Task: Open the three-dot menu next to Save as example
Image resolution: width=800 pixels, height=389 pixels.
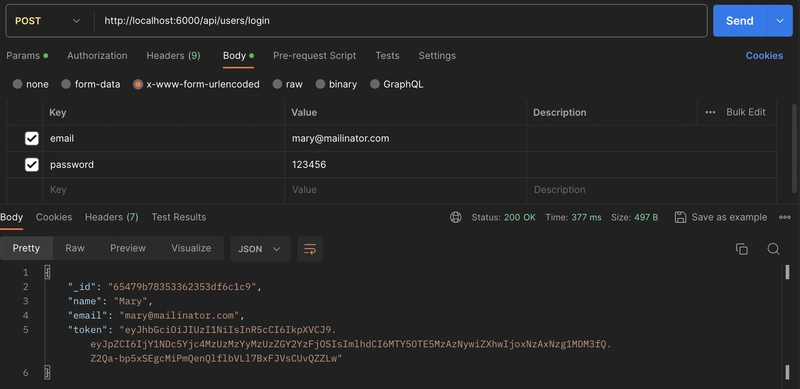Action: point(785,217)
